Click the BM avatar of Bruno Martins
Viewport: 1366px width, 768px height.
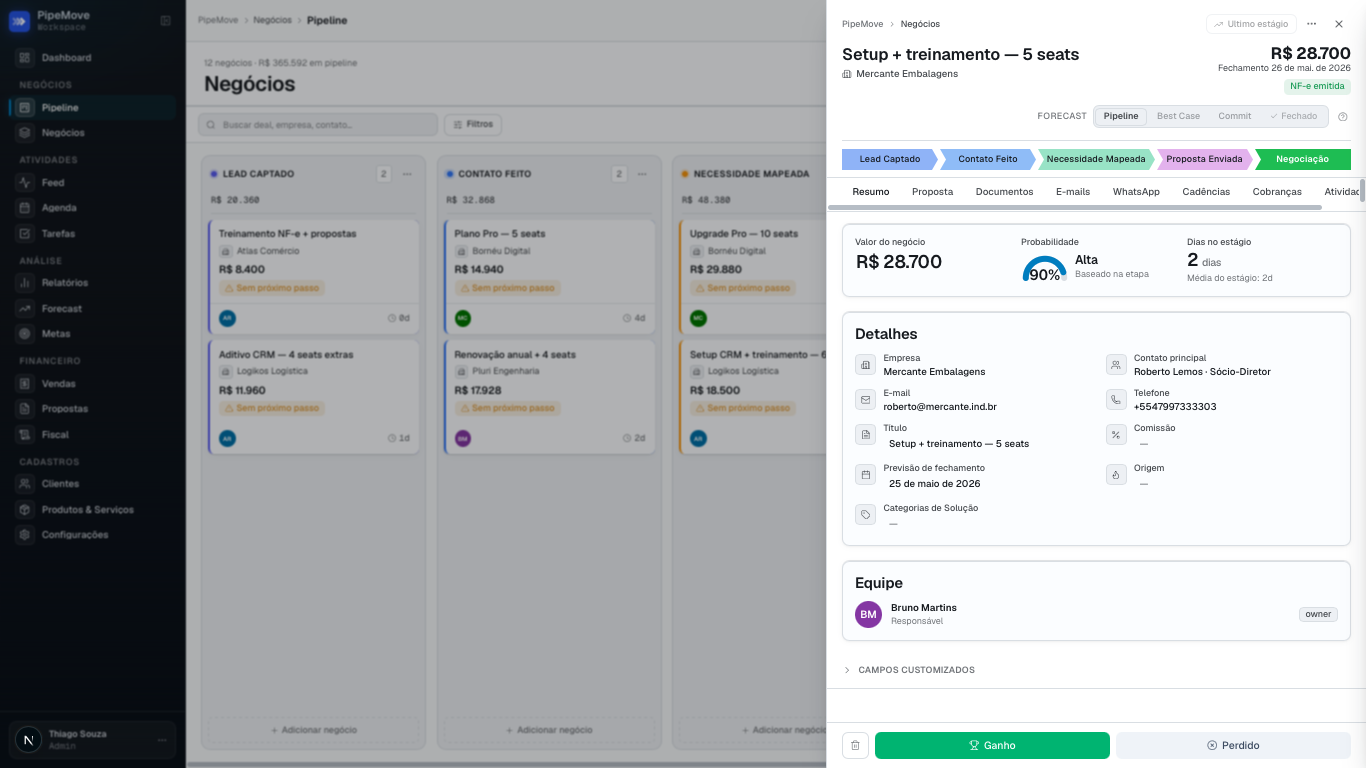point(868,614)
